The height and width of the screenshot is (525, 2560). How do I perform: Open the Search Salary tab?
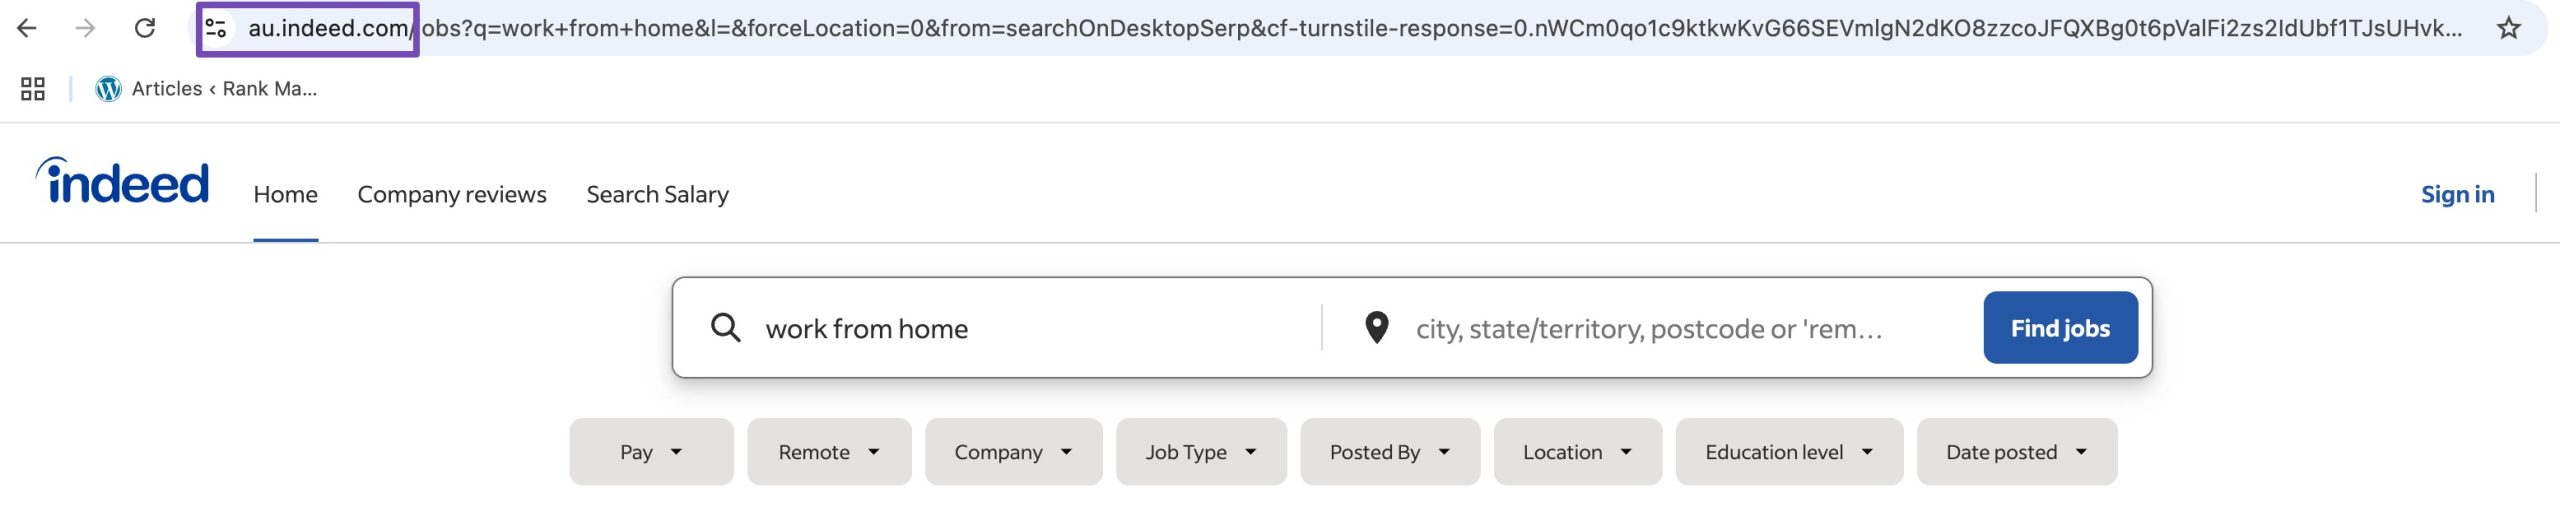[x=657, y=194]
